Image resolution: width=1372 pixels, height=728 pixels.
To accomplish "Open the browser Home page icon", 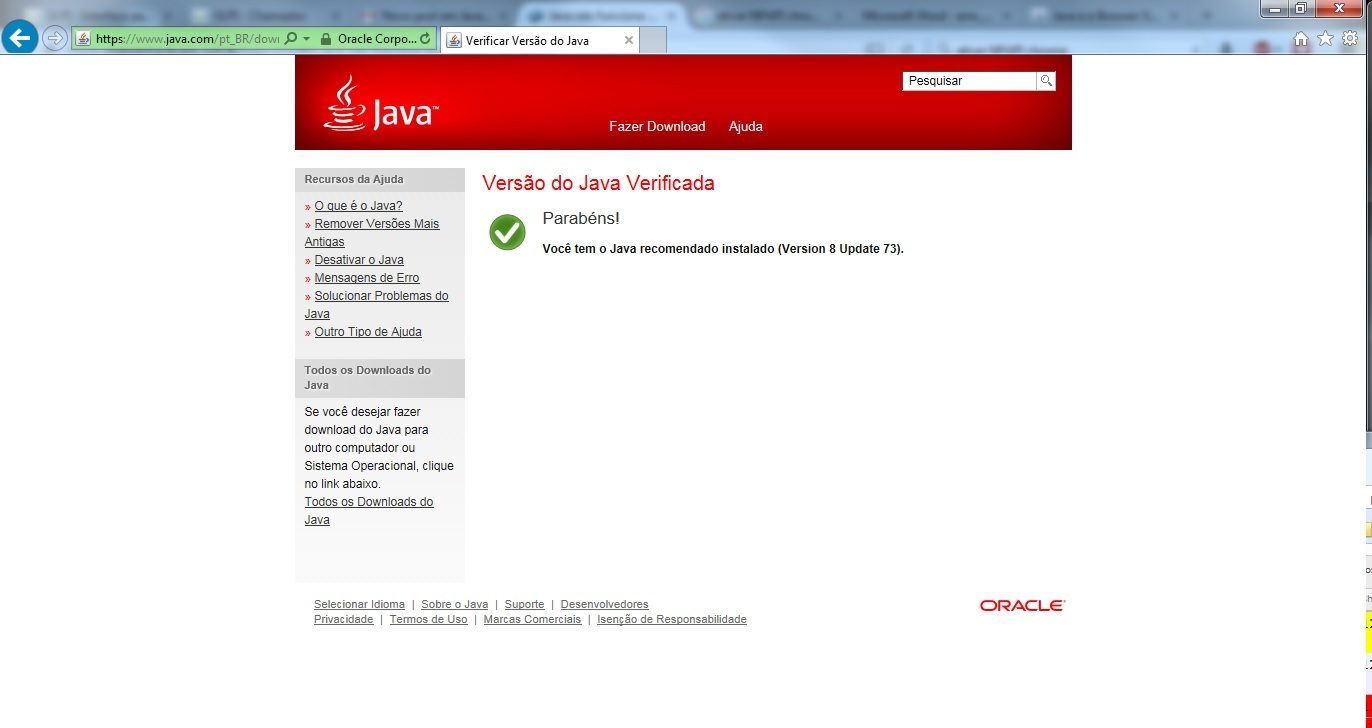I will [1301, 39].
